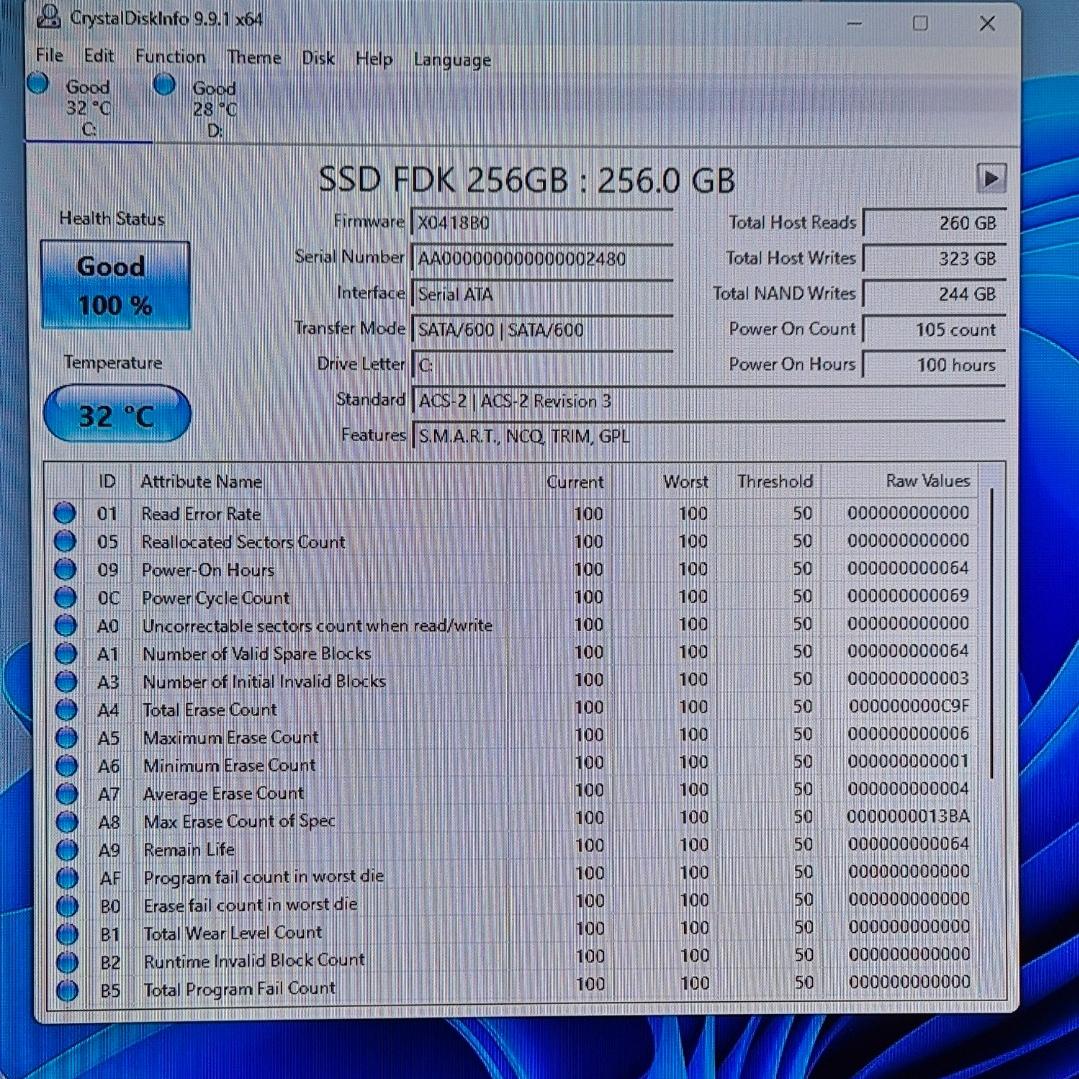The width and height of the screenshot is (1079, 1079).
Task: Select the Total Wear Level Count attribute name
Action: click(x=233, y=932)
